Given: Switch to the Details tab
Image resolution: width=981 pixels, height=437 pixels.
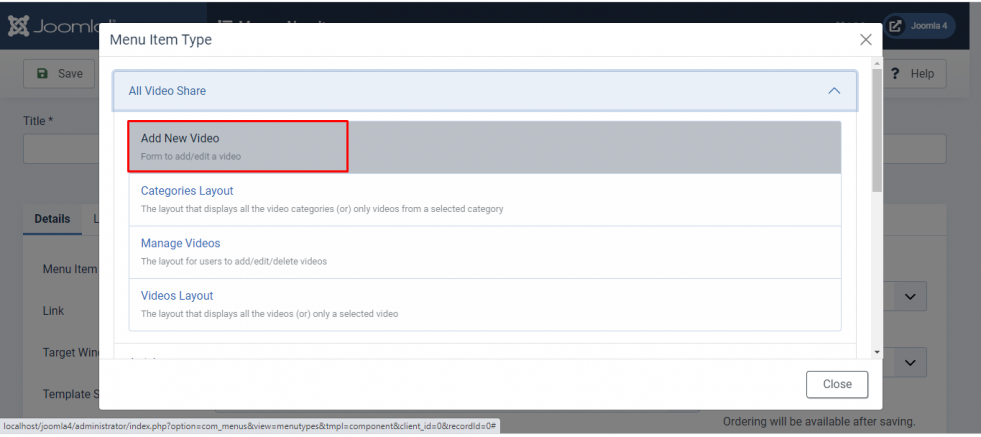Looking at the screenshot, I should pyautogui.click(x=52, y=219).
